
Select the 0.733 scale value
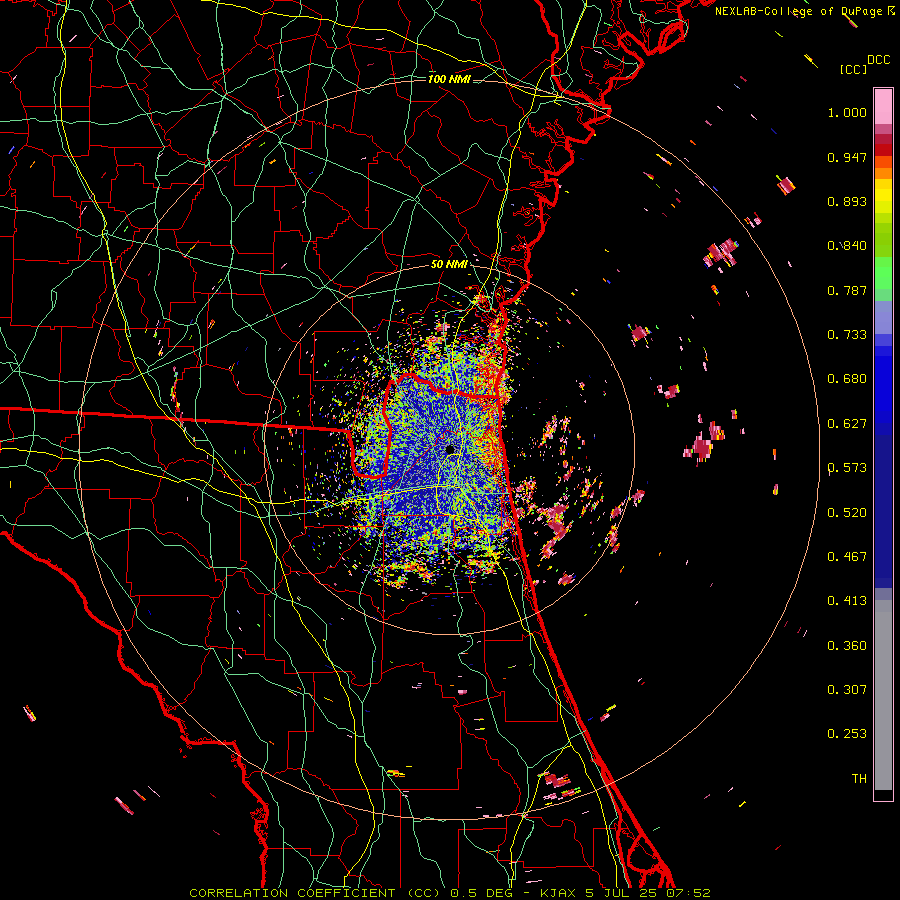tap(847, 335)
